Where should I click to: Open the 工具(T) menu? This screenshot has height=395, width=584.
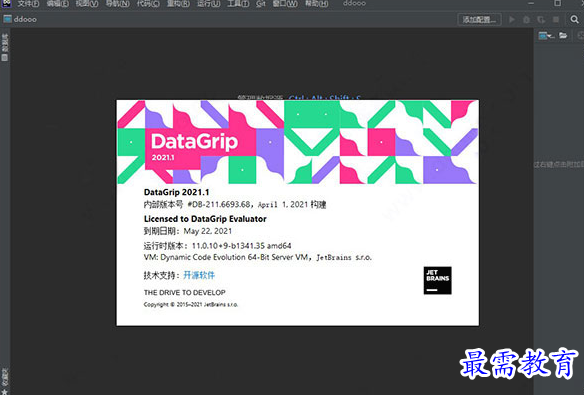(238, 4)
